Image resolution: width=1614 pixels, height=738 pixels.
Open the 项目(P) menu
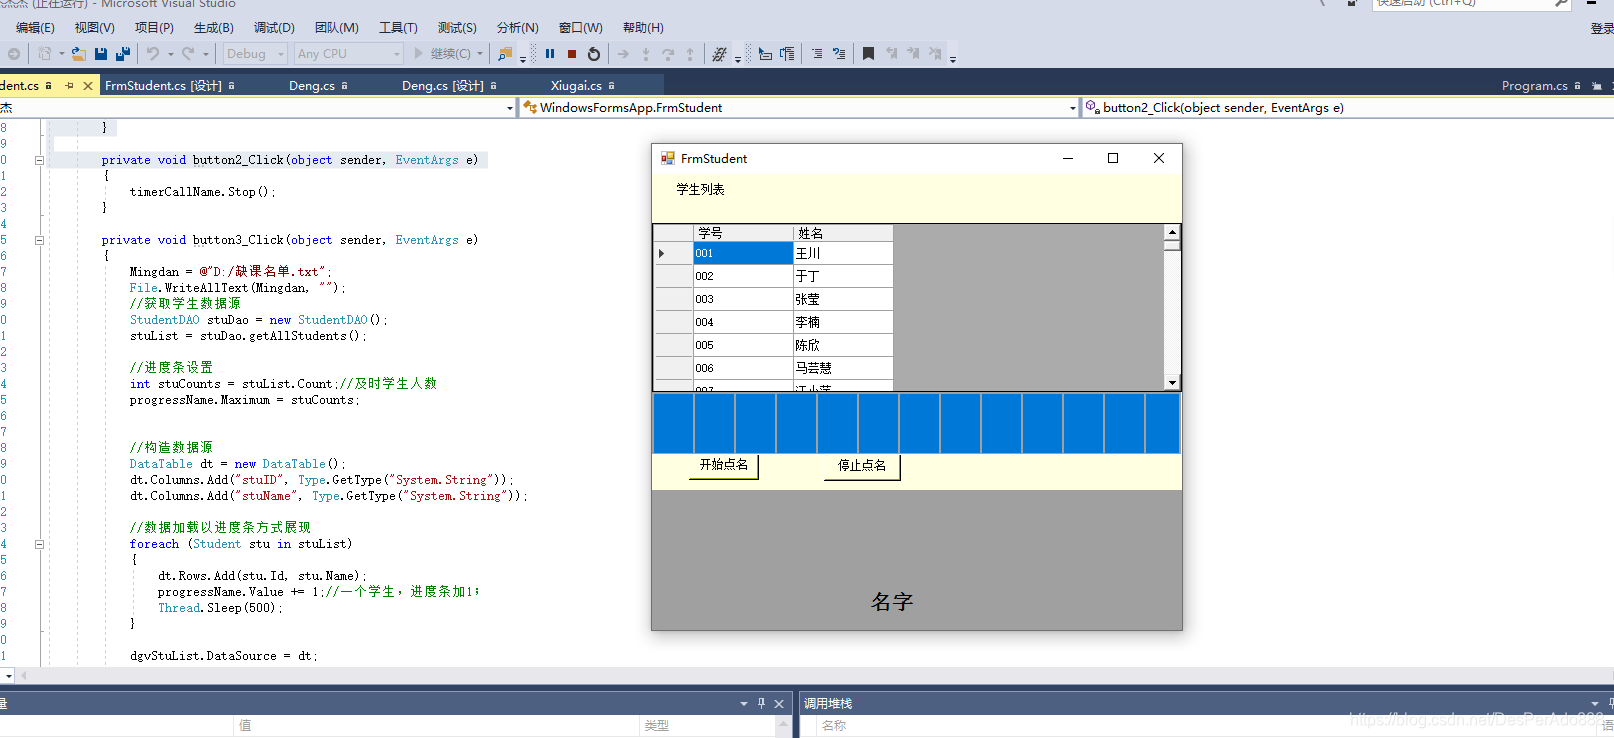[154, 28]
